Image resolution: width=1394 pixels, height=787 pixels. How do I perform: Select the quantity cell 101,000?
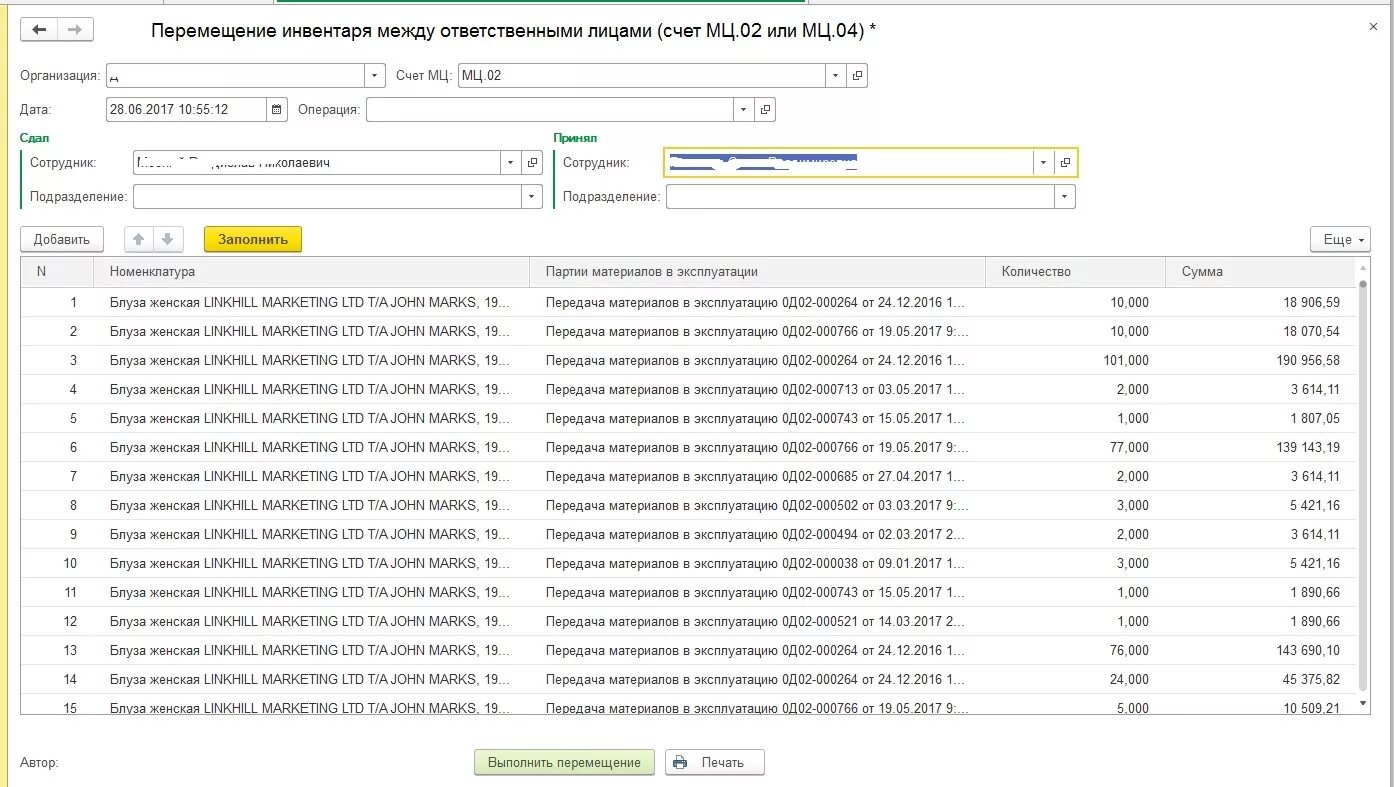tap(1075, 360)
